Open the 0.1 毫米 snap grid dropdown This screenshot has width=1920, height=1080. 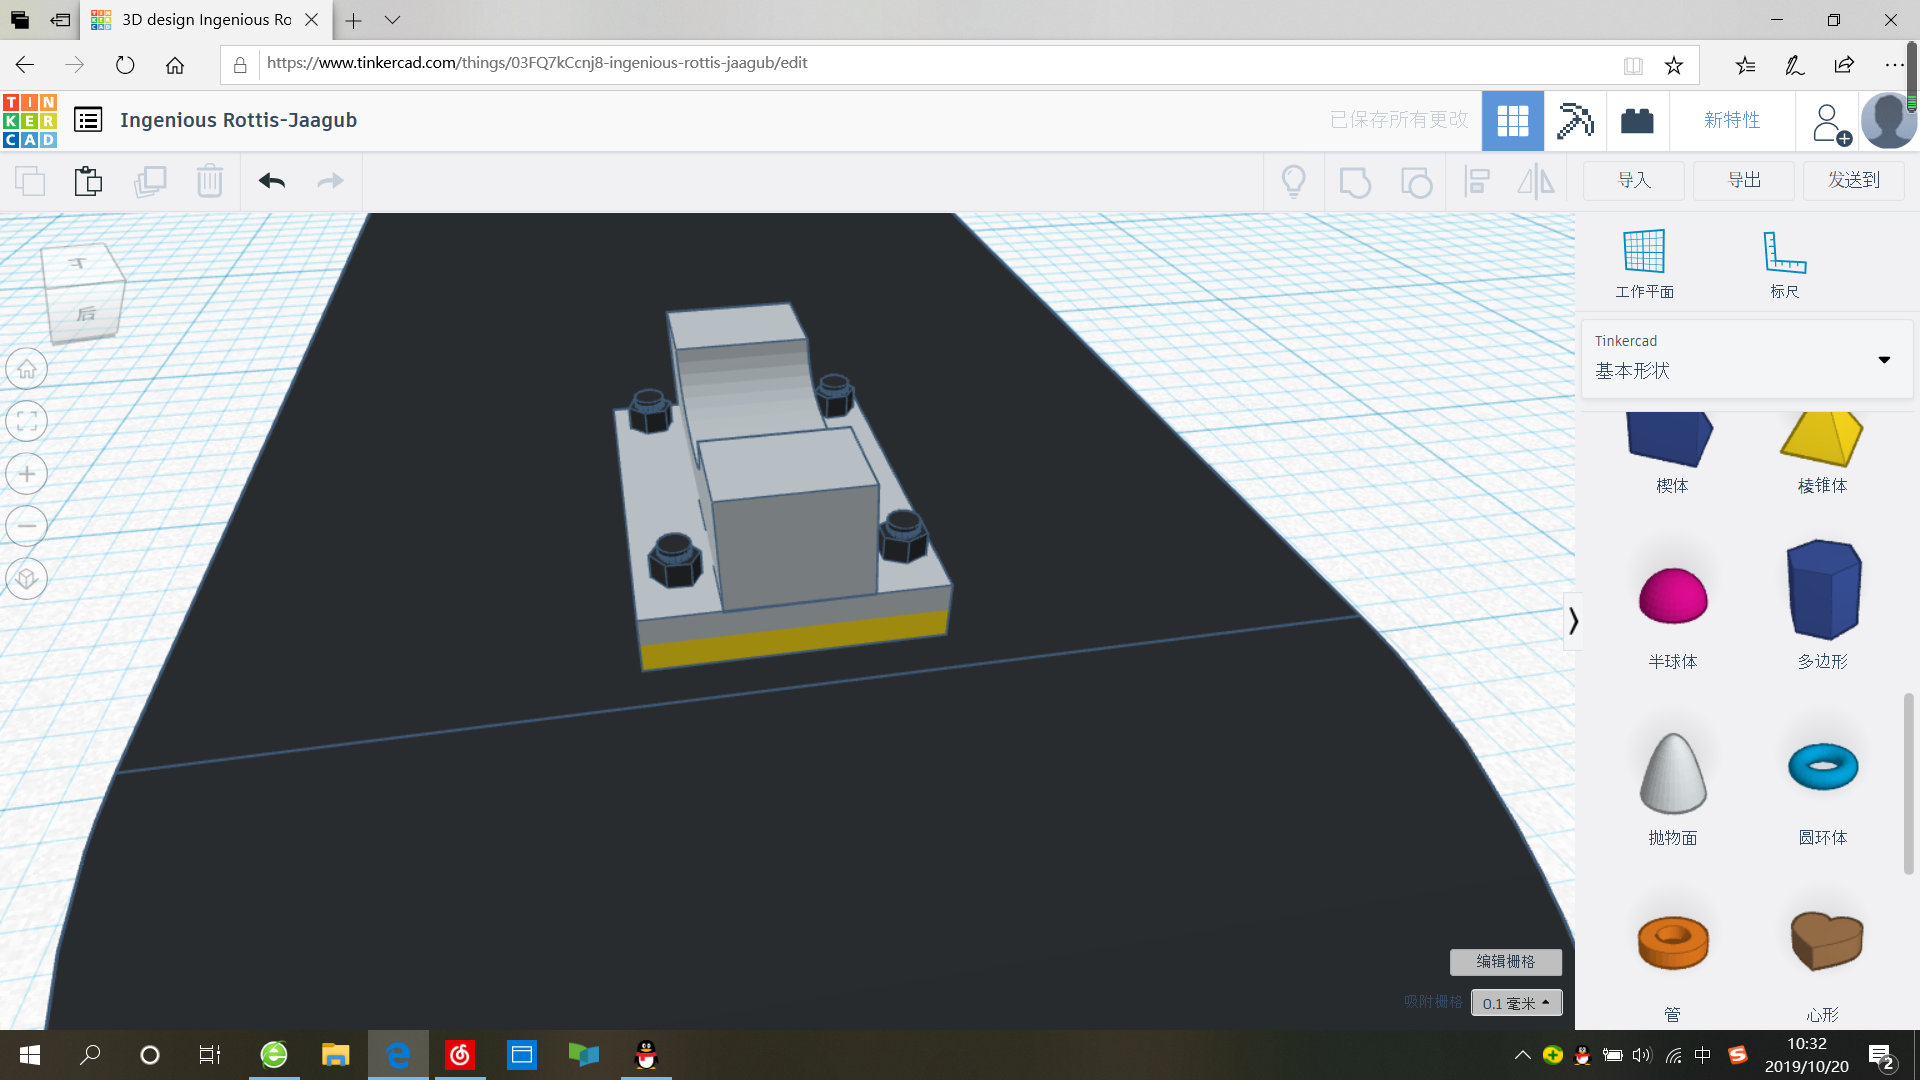tap(1516, 1002)
